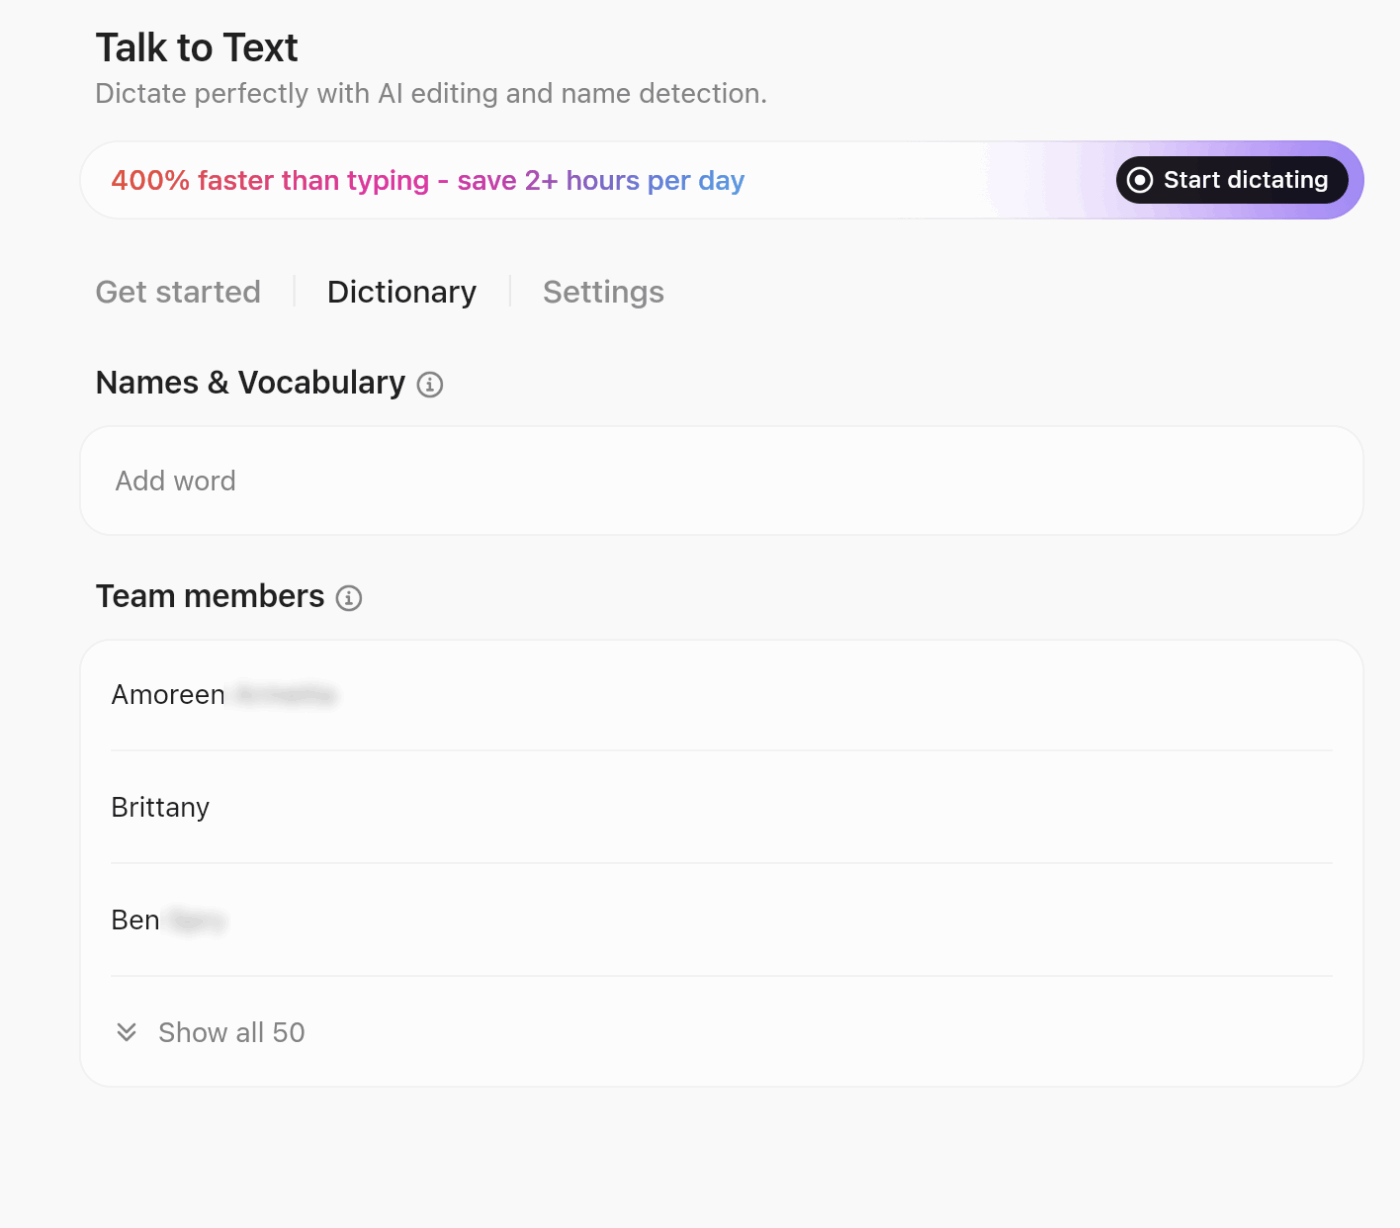Switch to the Settings tab
This screenshot has height=1228, width=1400.
[x=603, y=292]
